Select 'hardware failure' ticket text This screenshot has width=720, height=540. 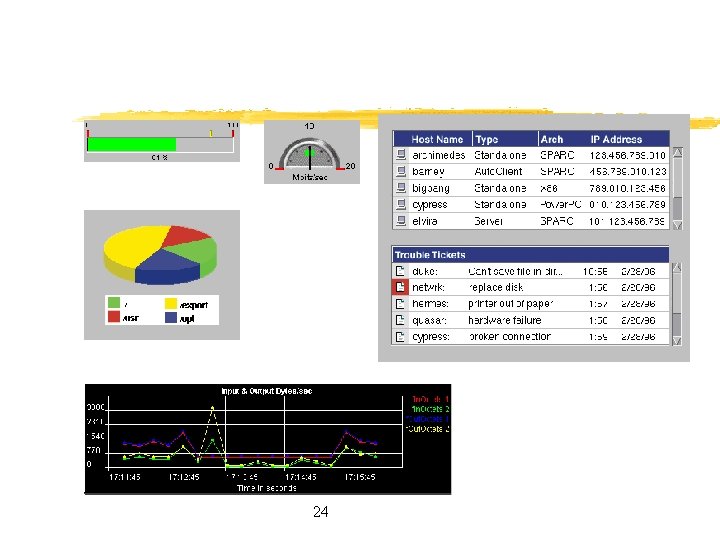click(505, 321)
